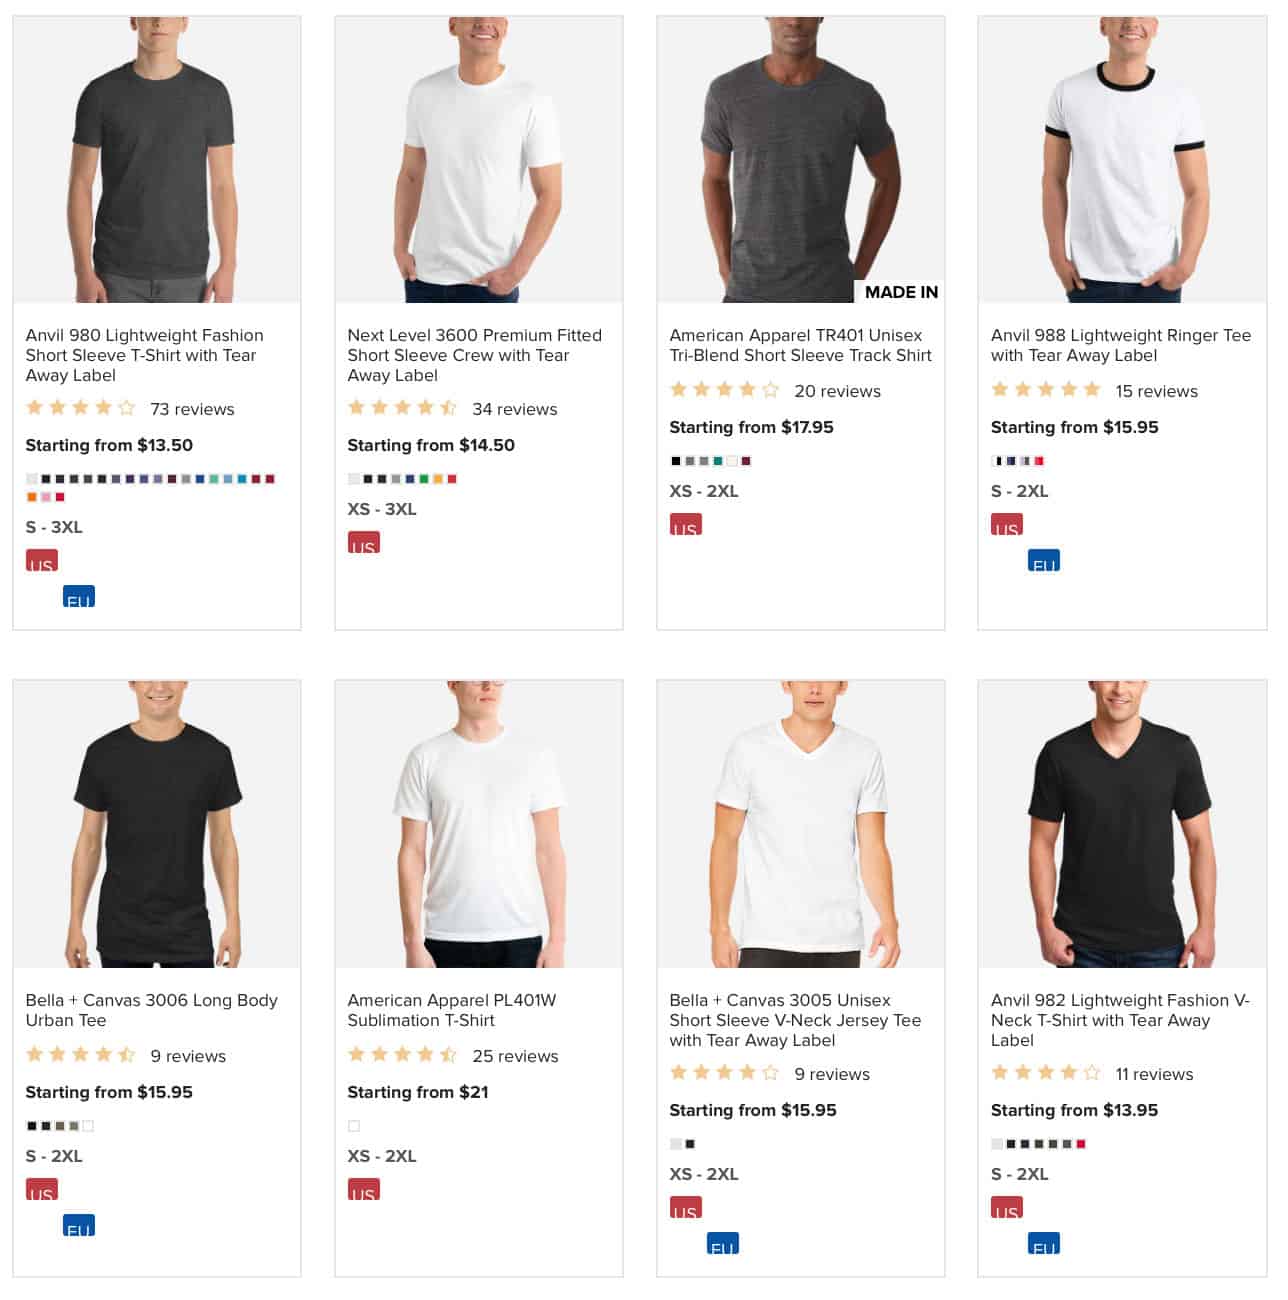
Task: Click the US badge on Next Level 3600
Action: (x=364, y=544)
